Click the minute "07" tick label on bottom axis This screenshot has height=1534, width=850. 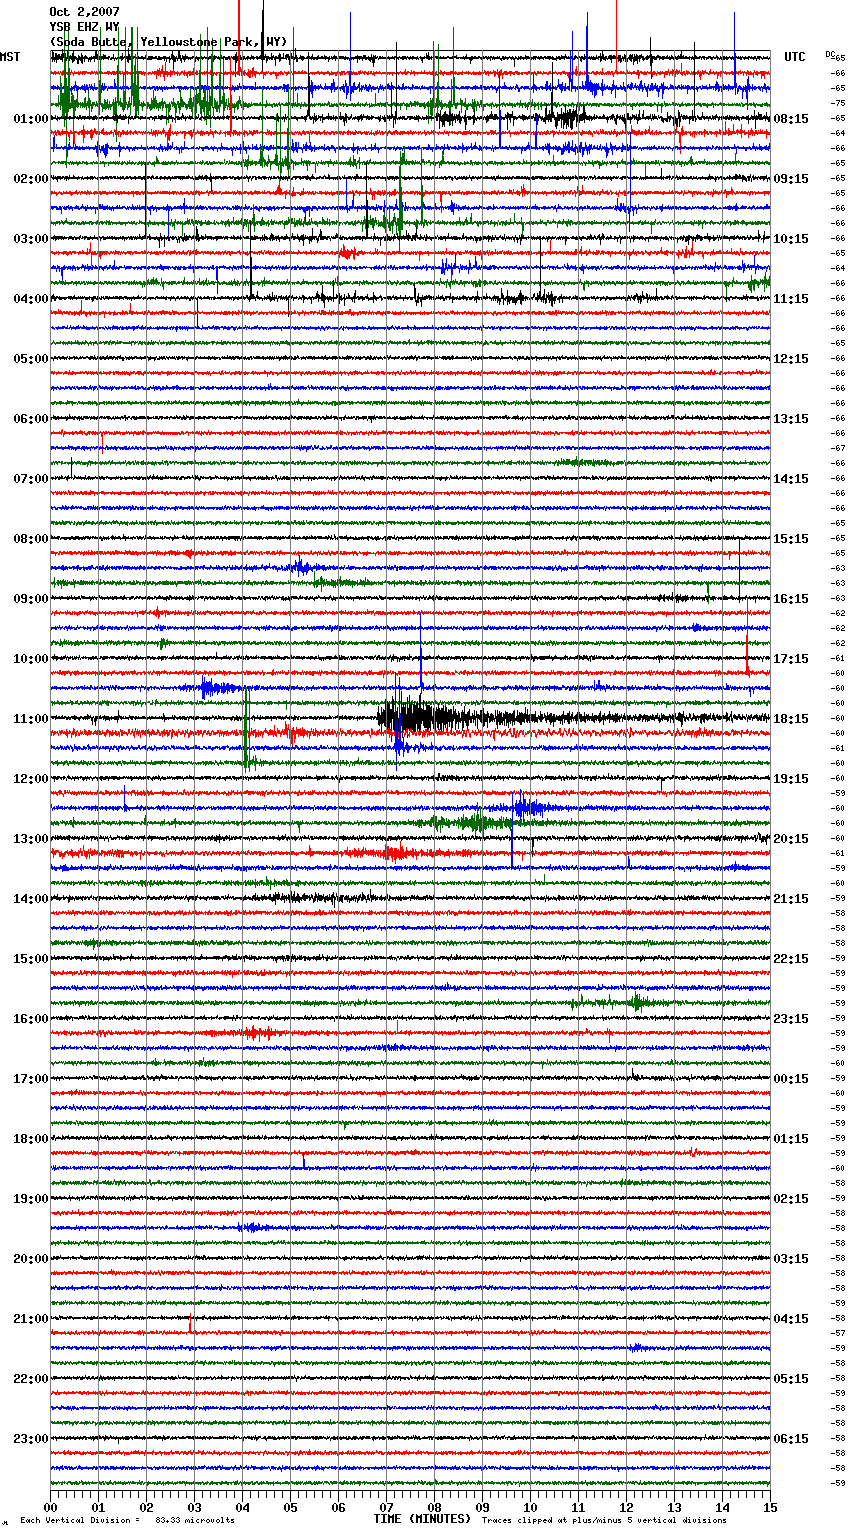386,1506
